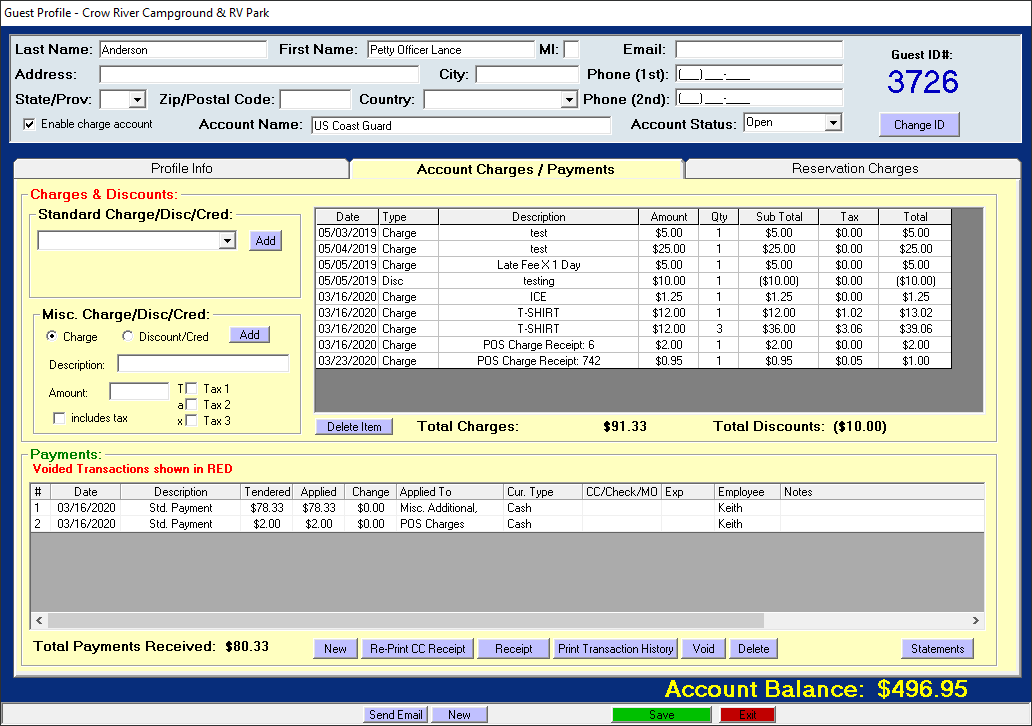Delete the selected payment
1032x726 pixels.
point(753,648)
